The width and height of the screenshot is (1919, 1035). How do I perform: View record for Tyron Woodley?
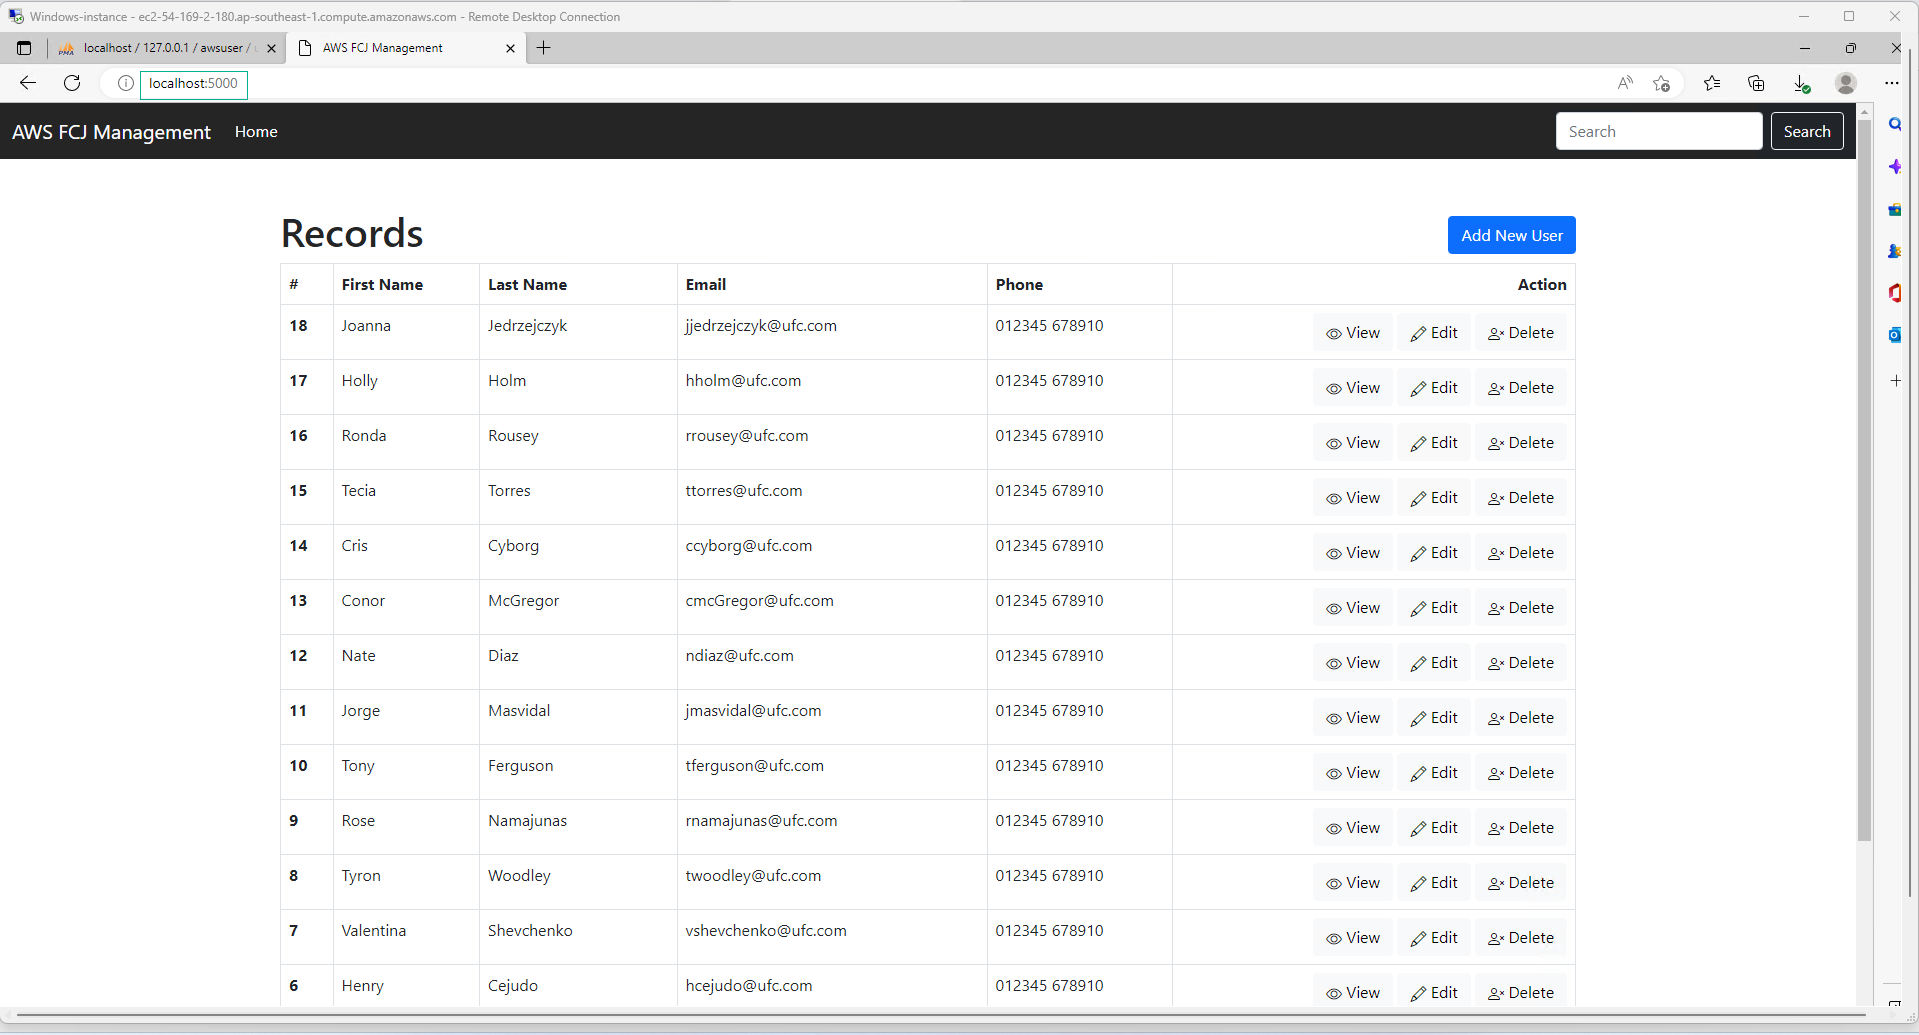[x=1352, y=883]
